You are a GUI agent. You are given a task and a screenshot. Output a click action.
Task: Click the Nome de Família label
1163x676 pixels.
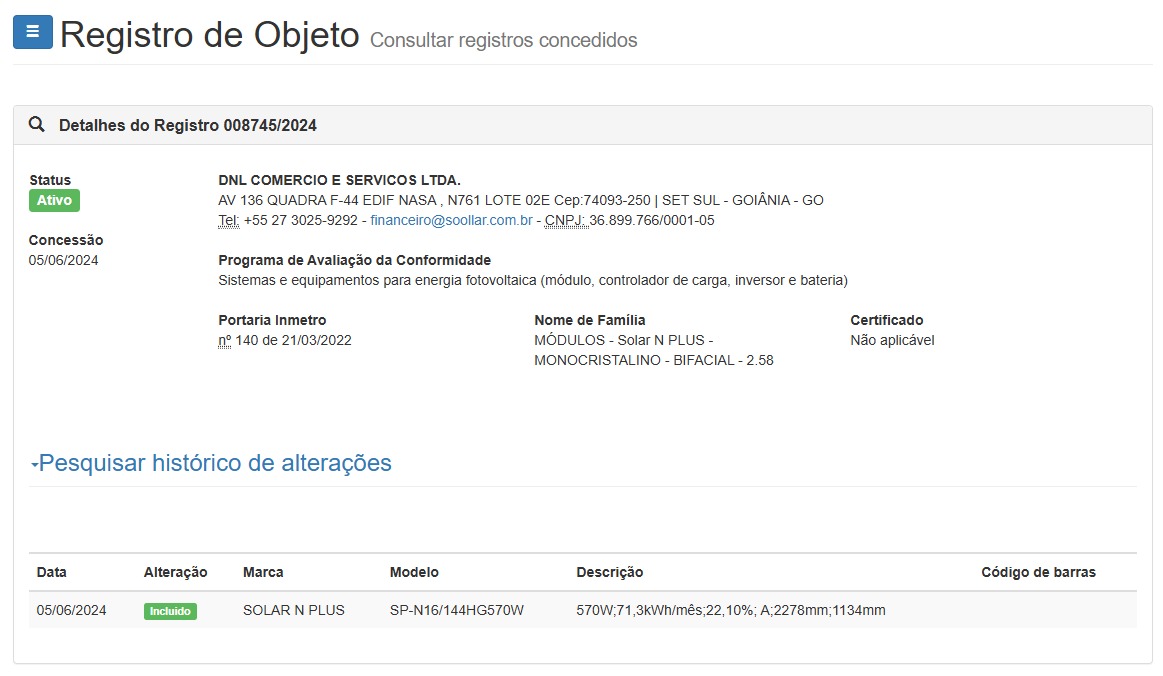tap(590, 321)
